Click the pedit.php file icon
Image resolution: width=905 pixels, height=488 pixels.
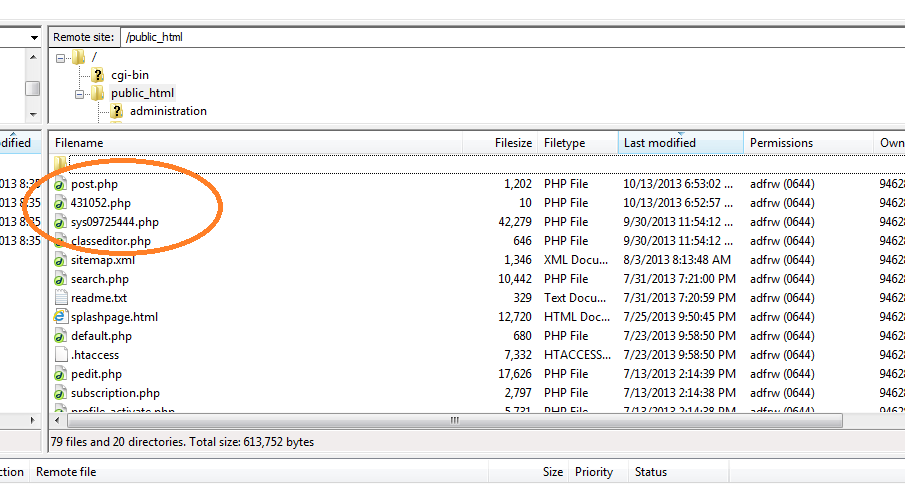coord(60,374)
